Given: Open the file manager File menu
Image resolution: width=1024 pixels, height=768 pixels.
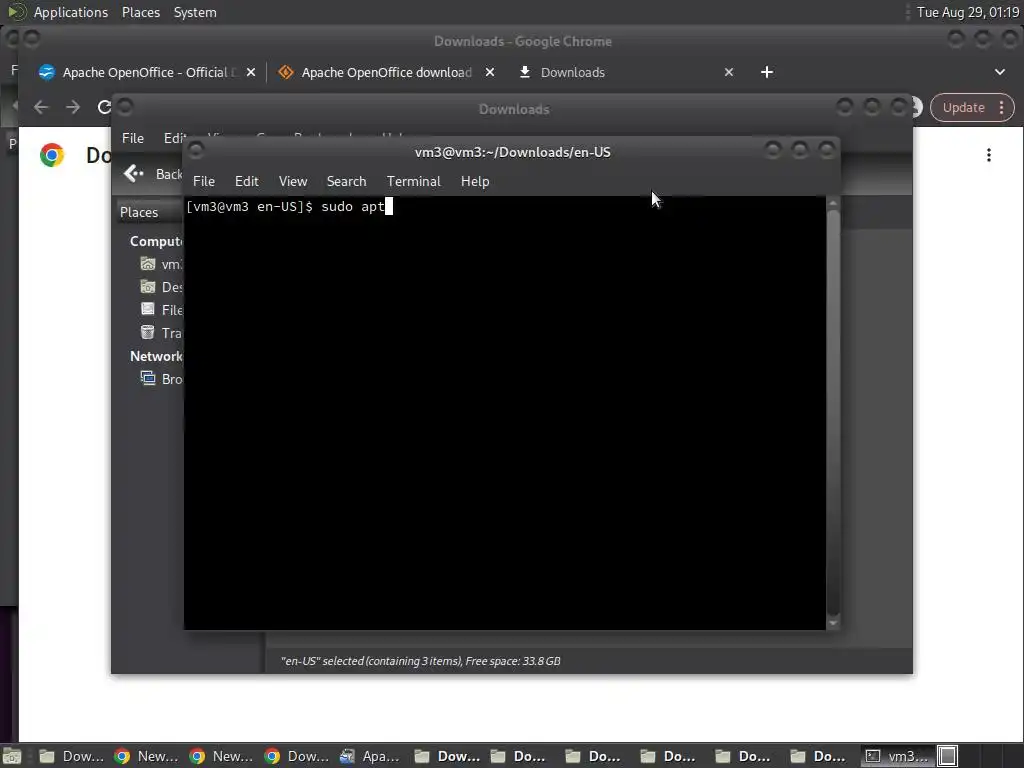Looking at the screenshot, I should click(133, 138).
